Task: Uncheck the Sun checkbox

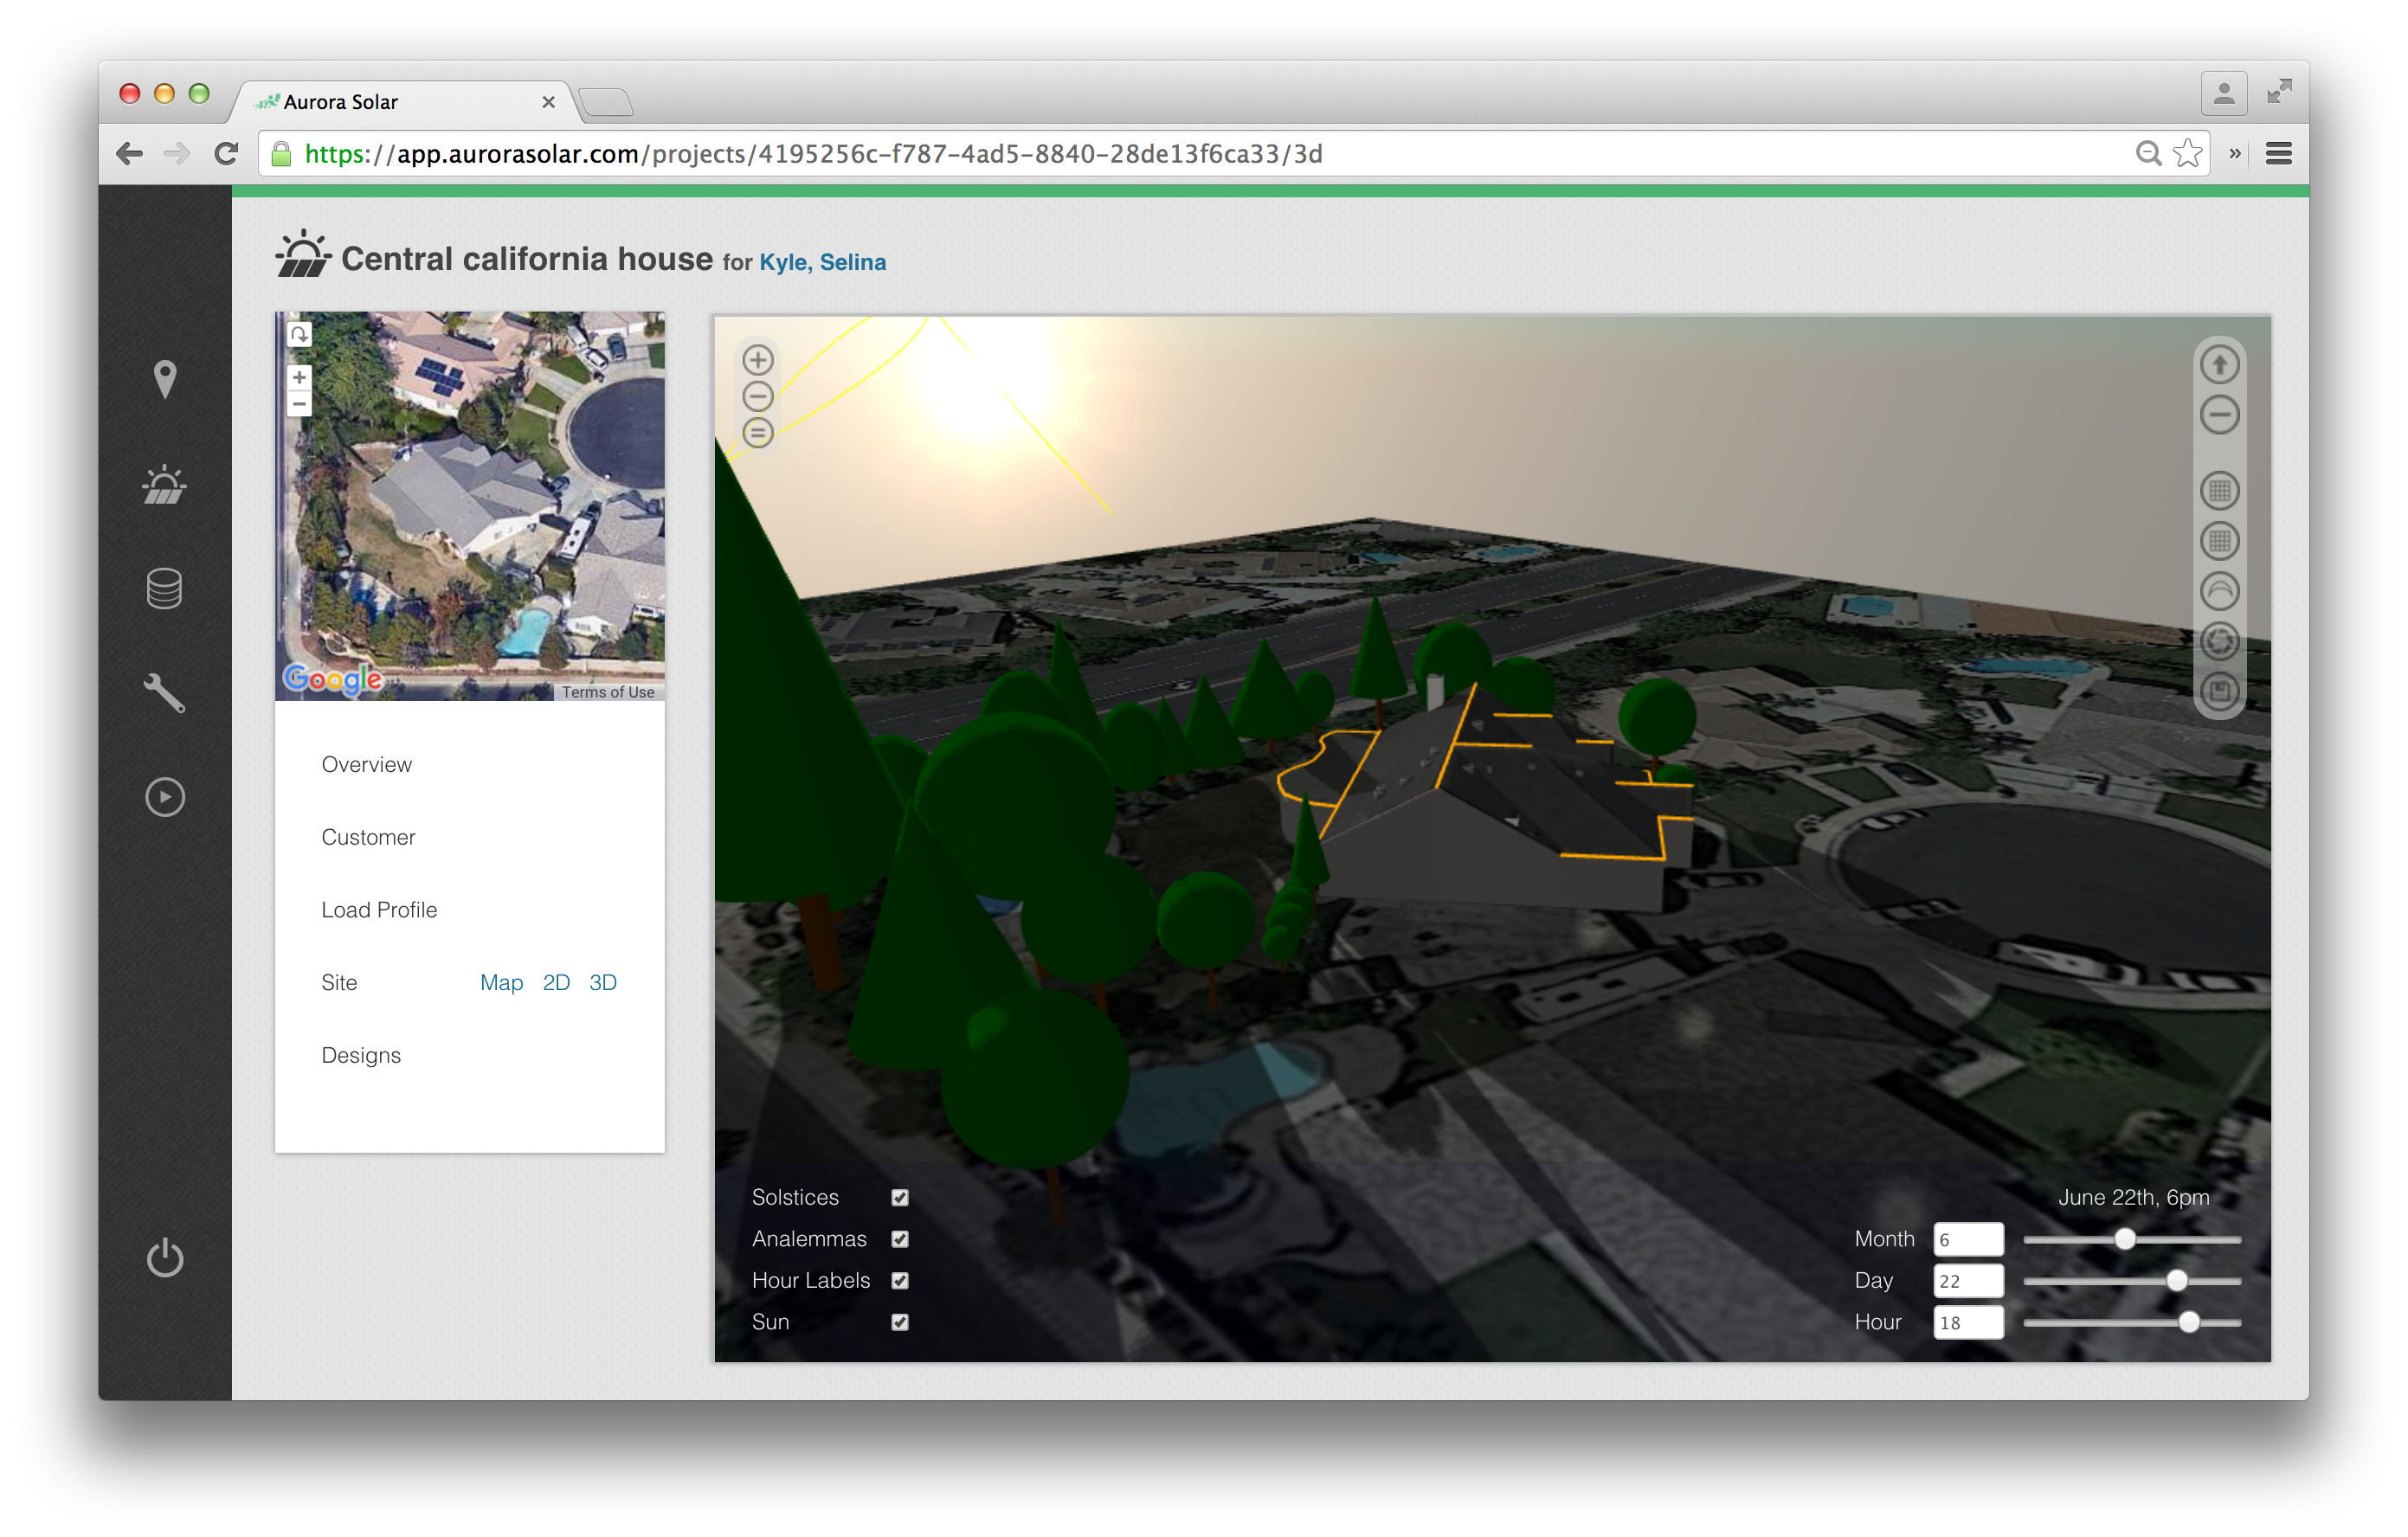Action: [x=900, y=1322]
